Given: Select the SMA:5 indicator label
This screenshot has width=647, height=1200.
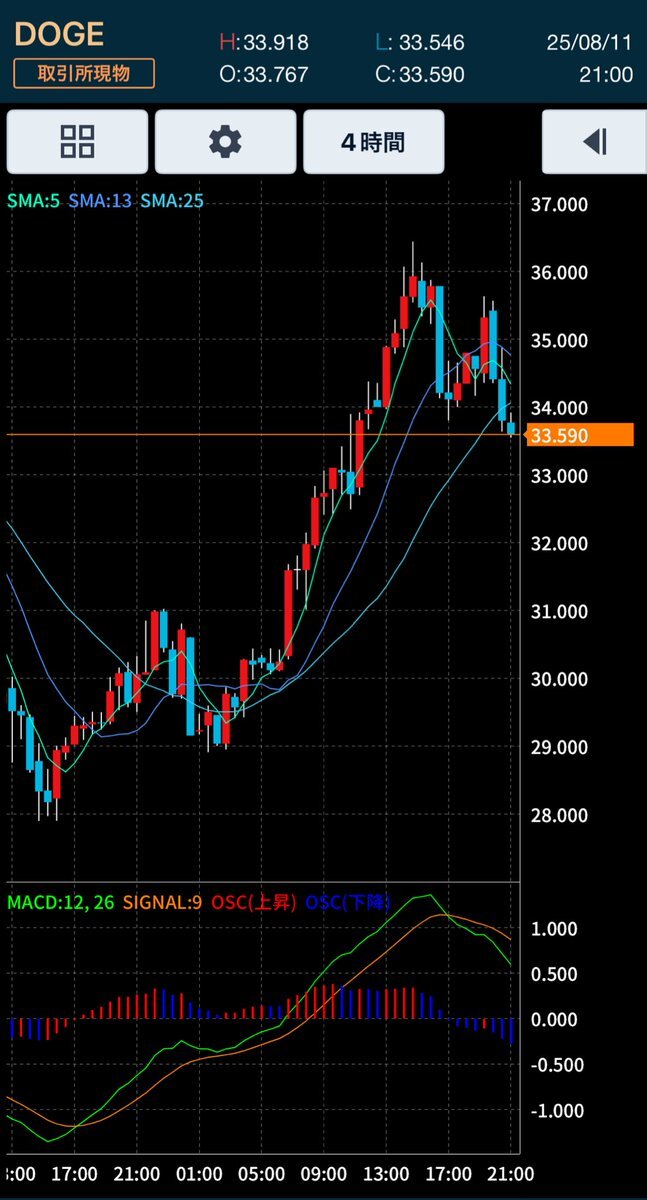Looking at the screenshot, I should 33,201.
